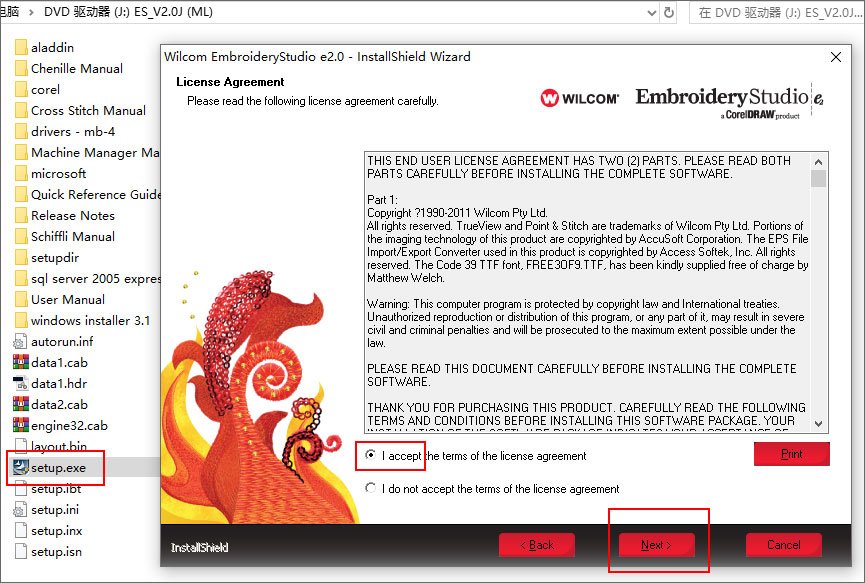Select the data2.cab archive icon

[x=20, y=404]
